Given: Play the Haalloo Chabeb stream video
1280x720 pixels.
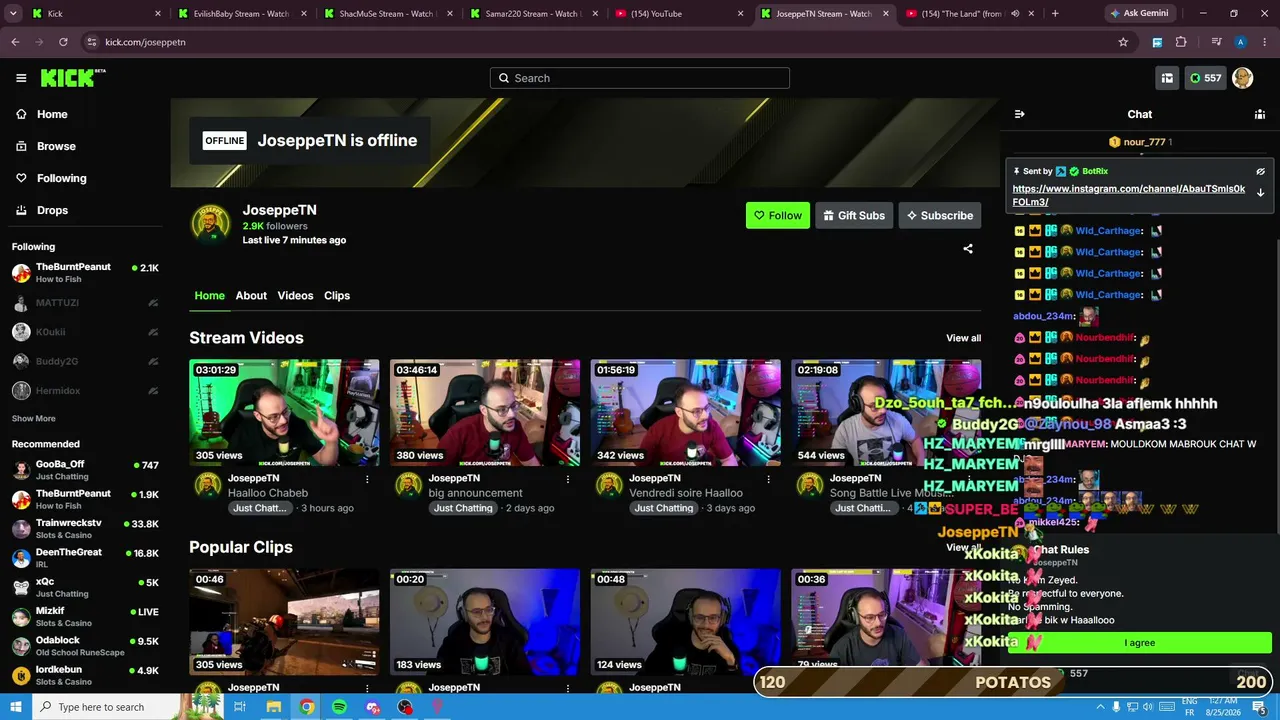Looking at the screenshot, I should pos(284,413).
